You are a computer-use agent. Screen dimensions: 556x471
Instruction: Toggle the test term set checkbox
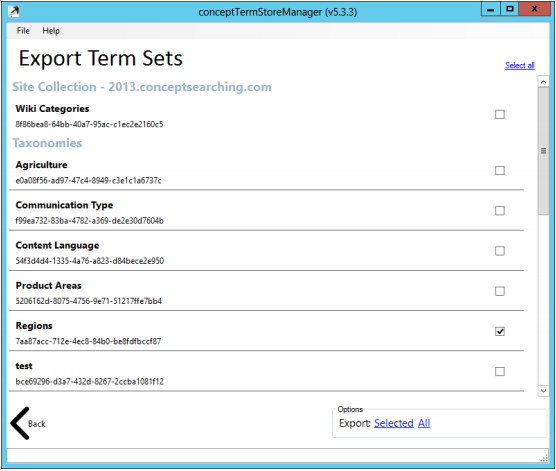(500, 372)
